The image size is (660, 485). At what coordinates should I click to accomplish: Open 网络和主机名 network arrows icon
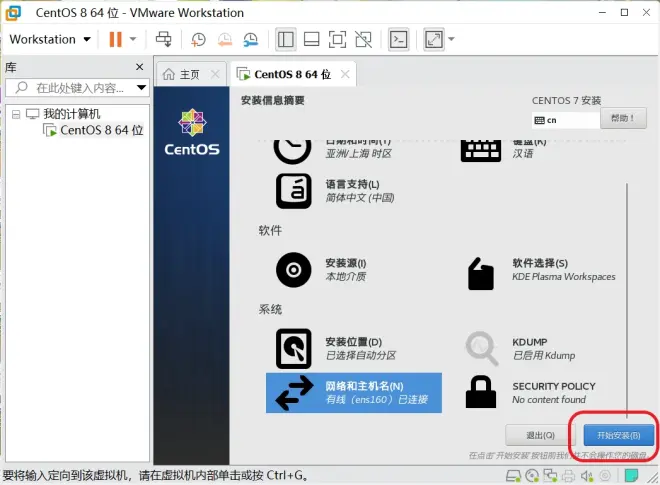[x=294, y=393]
